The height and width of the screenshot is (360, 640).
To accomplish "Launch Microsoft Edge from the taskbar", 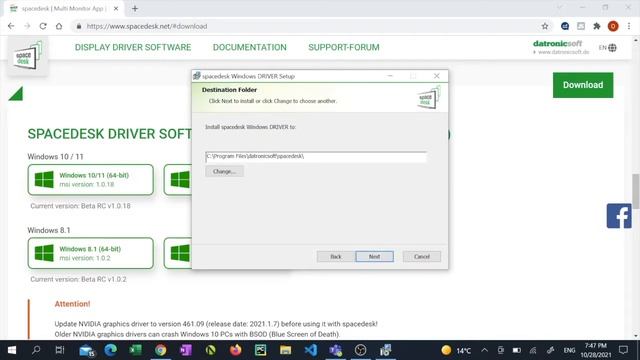I will [x=111, y=350].
